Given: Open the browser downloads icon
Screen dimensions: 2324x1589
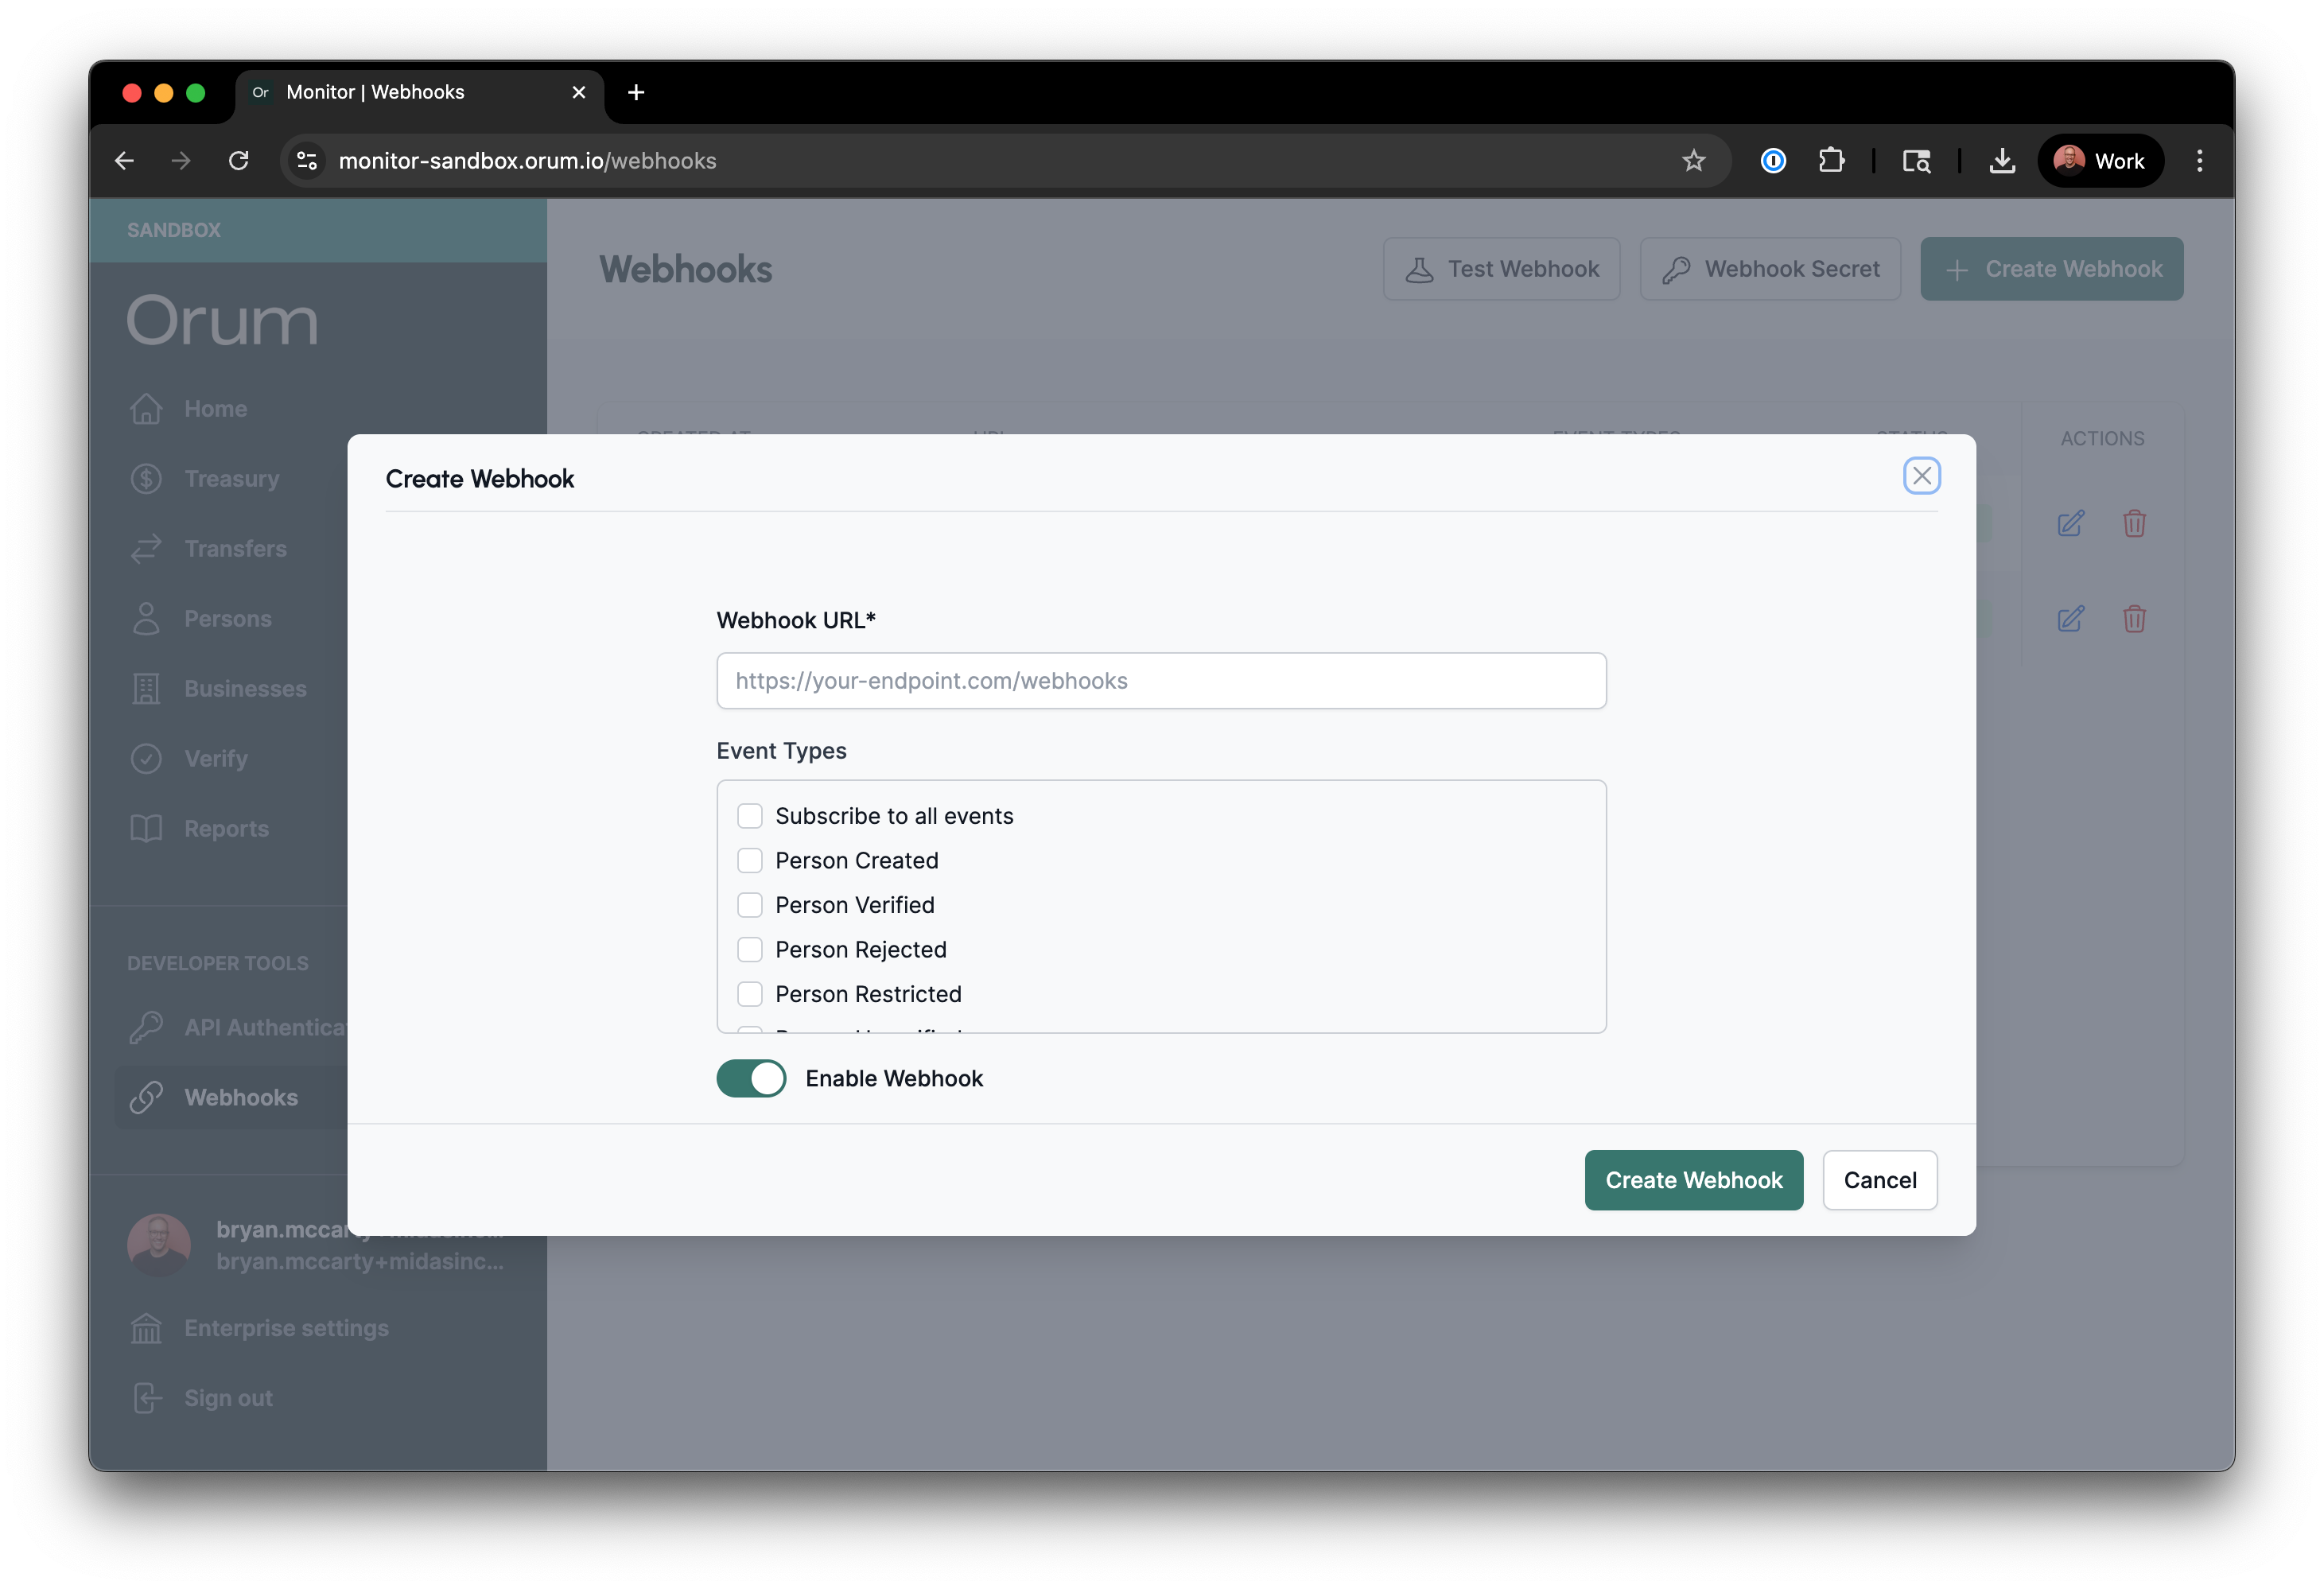Looking at the screenshot, I should pyautogui.click(x=2002, y=161).
